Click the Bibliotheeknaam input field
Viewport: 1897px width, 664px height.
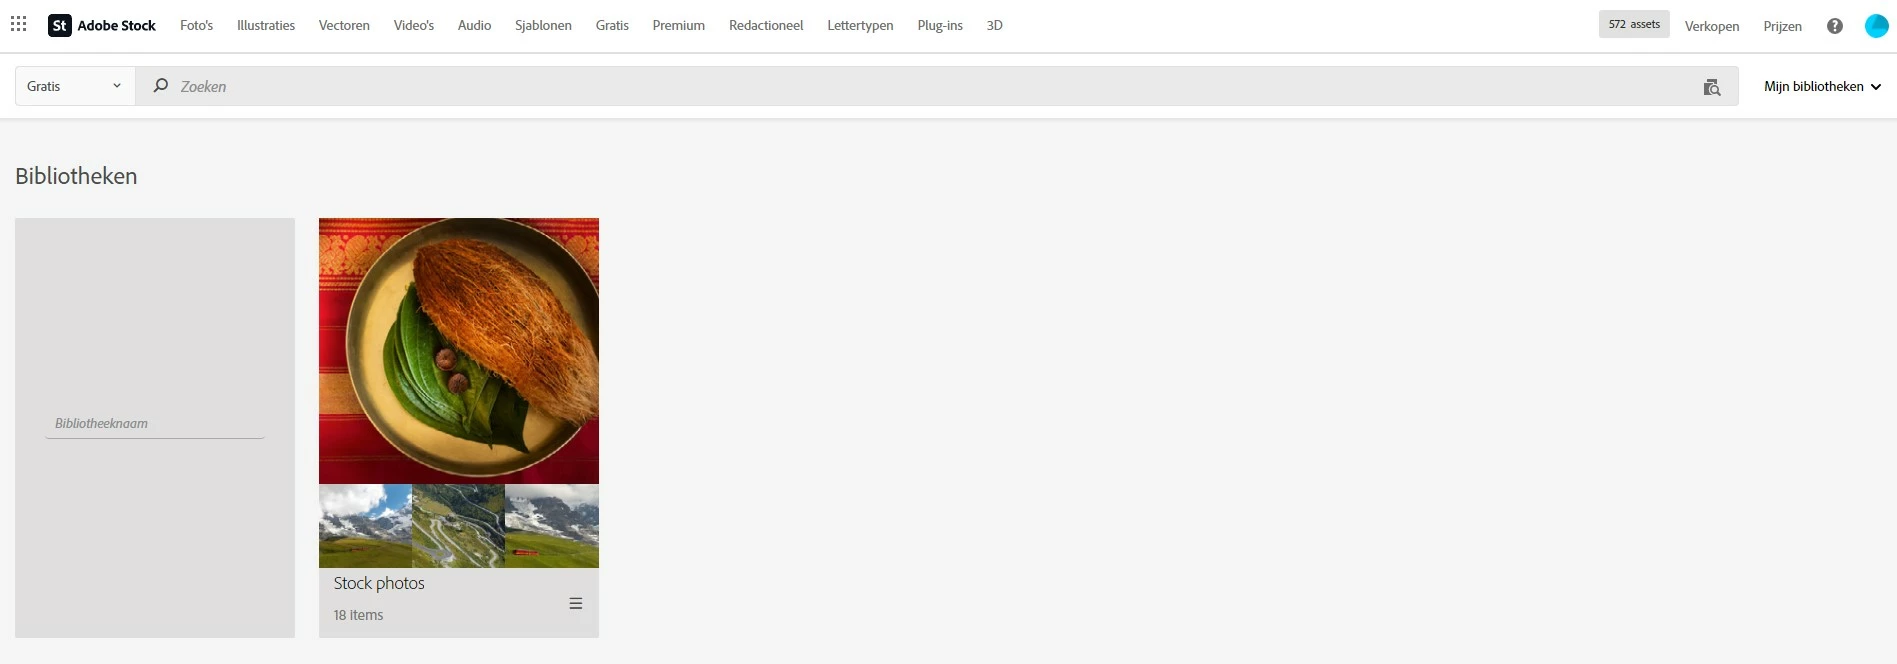(x=155, y=424)
